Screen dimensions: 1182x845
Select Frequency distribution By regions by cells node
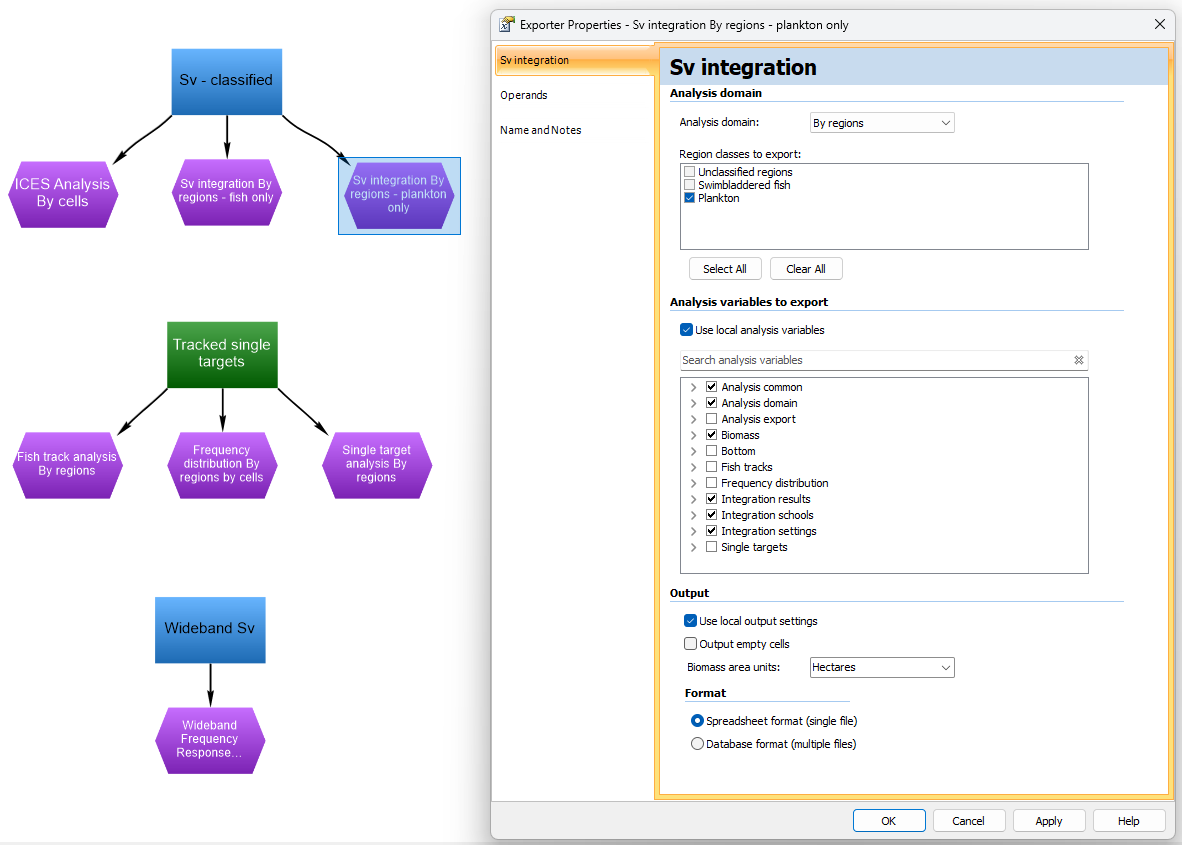[222, 464]
